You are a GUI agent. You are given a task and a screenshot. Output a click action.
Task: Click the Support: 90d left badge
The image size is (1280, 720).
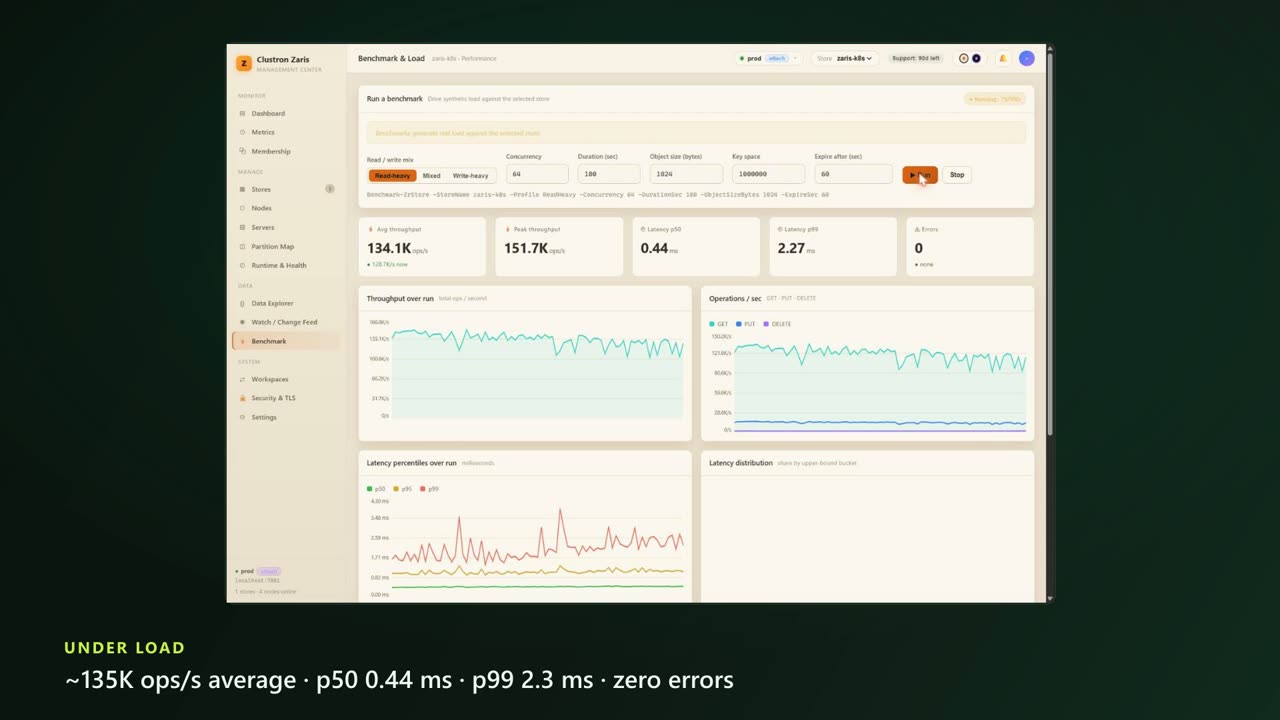916,58
